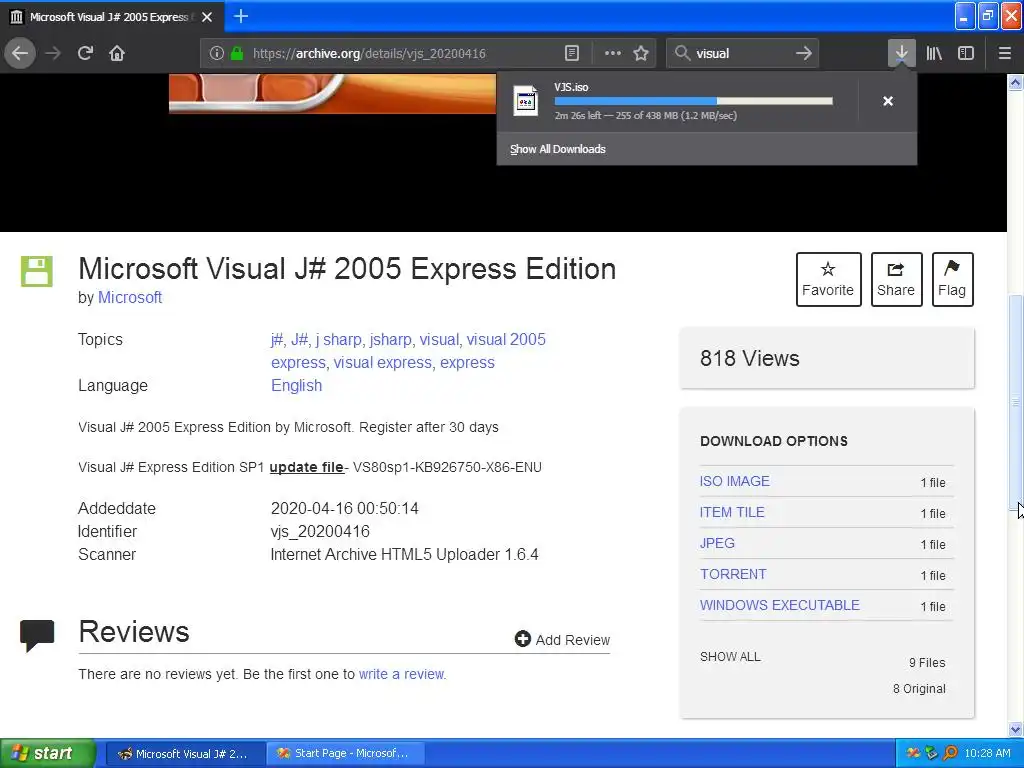Click SHOW ALL download files
The image size is (1024, 768).
[x=730, y=656]
